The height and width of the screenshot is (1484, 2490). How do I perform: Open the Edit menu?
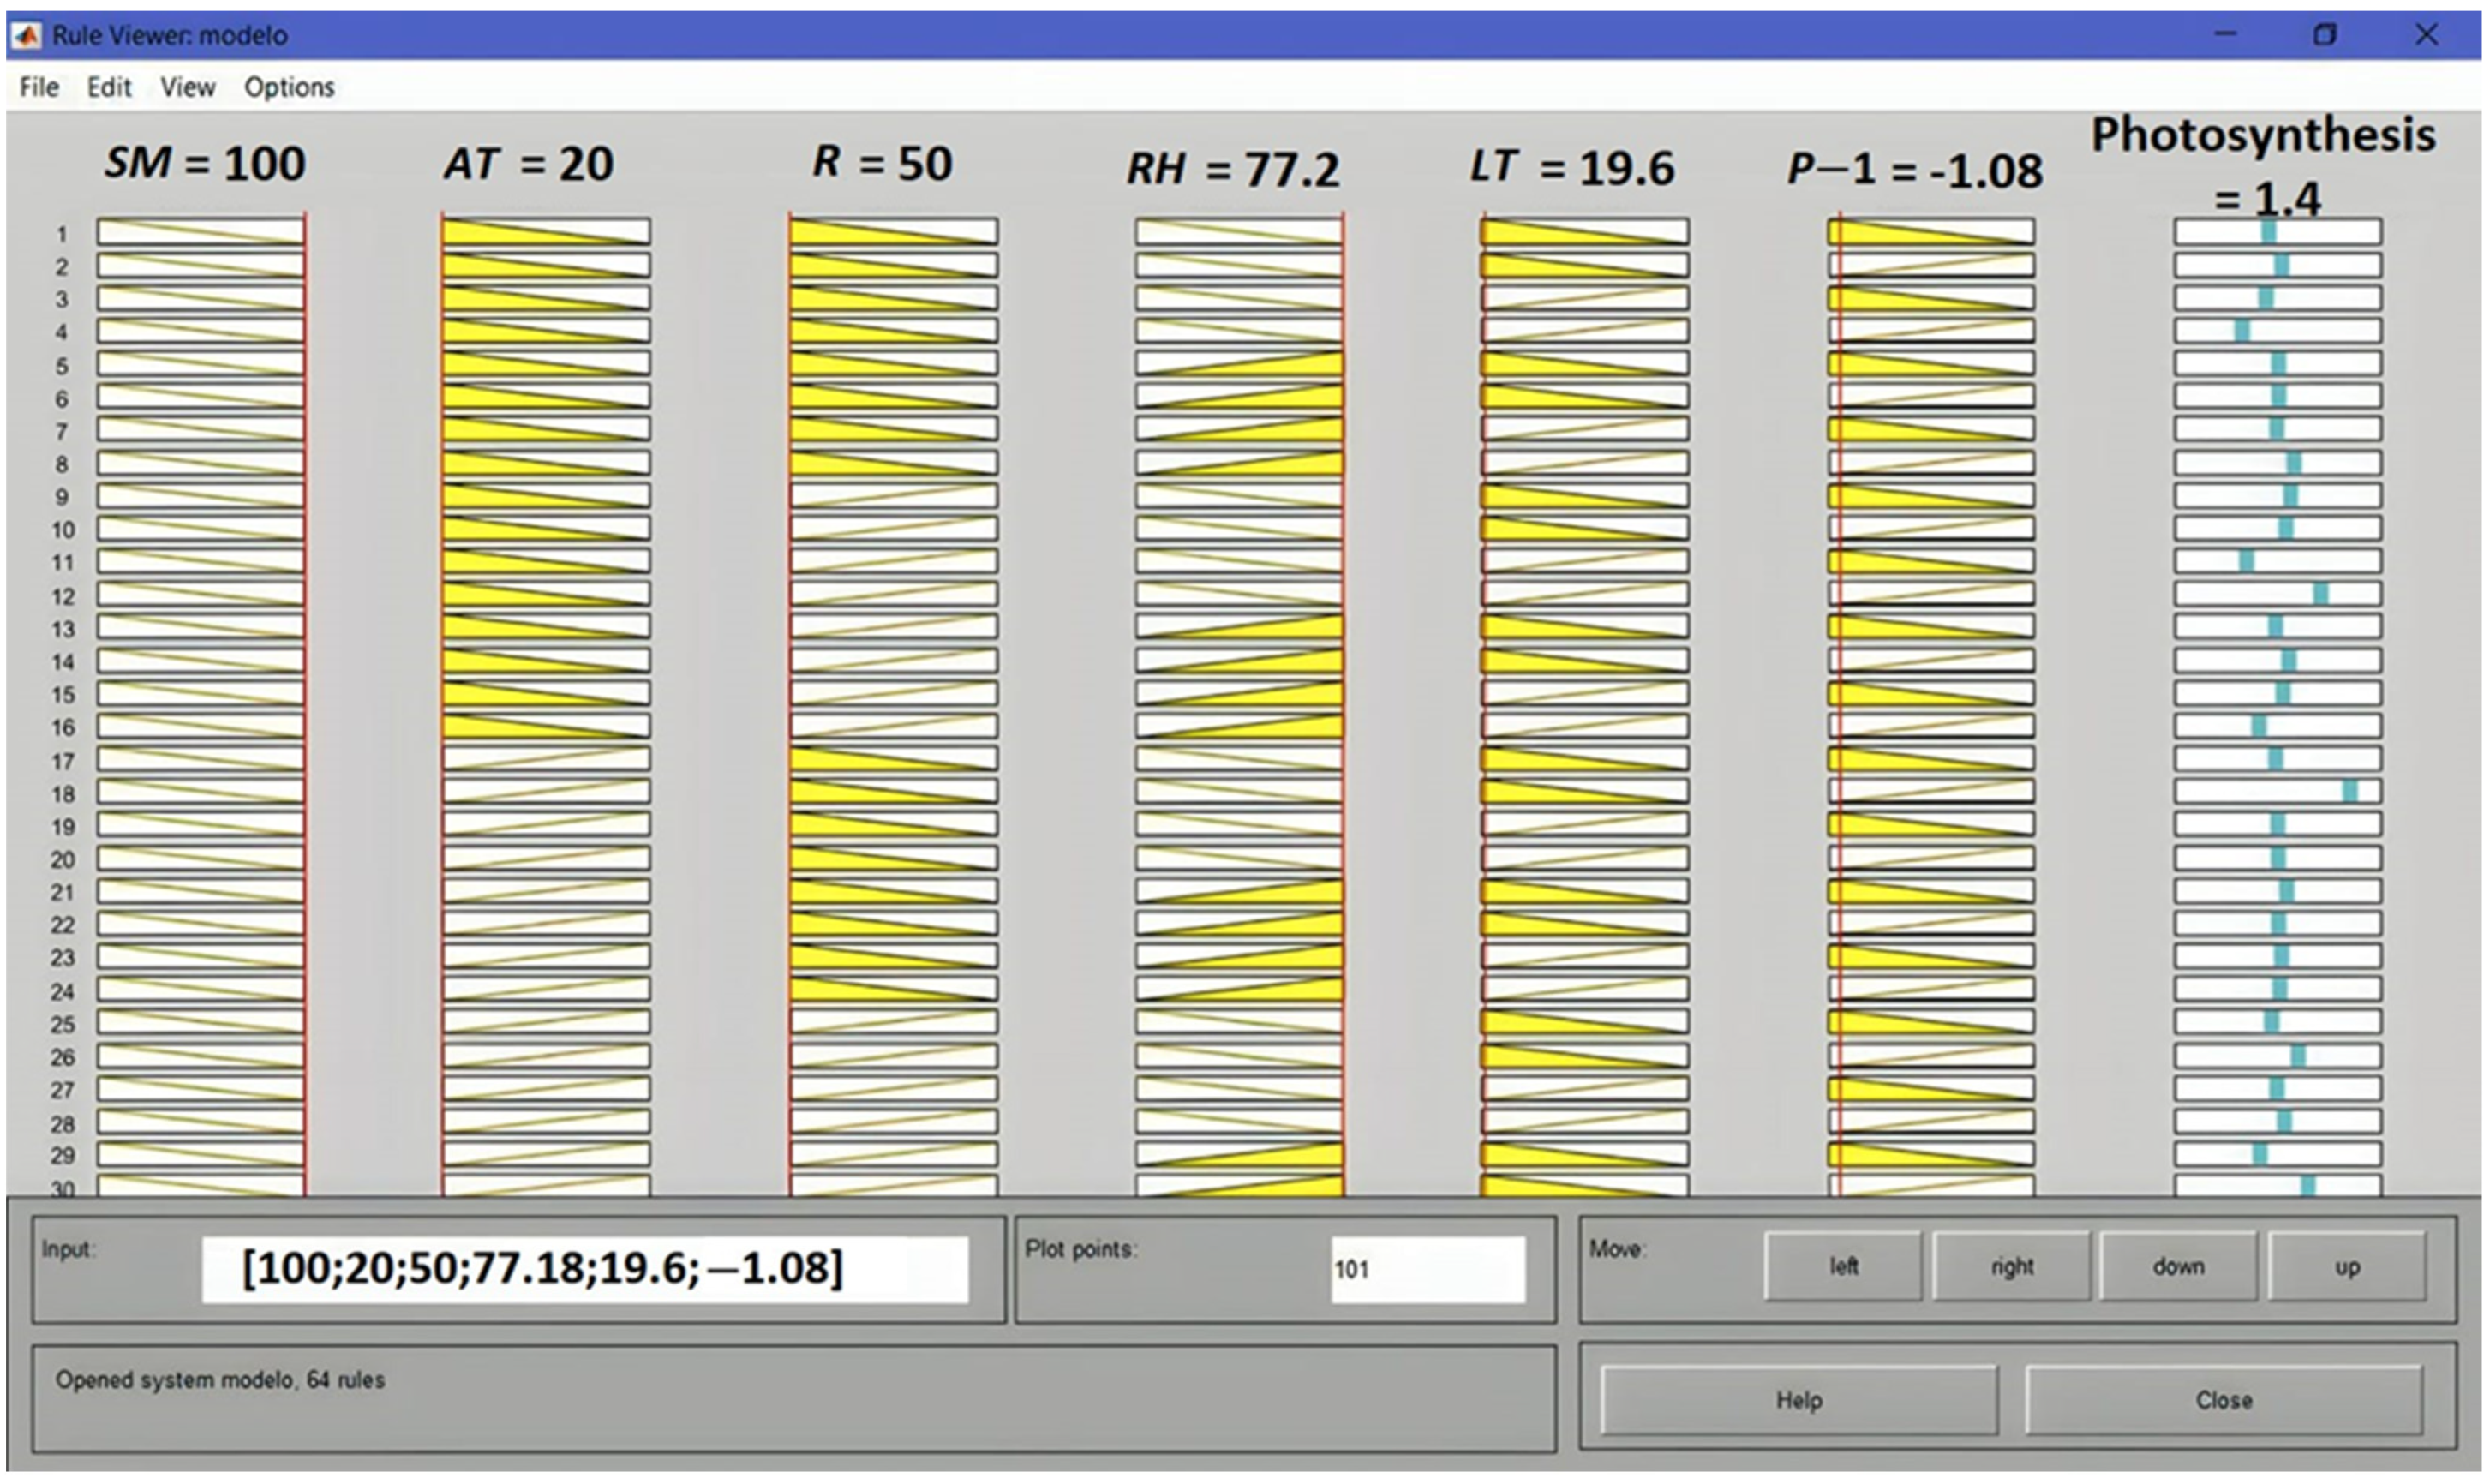[109, 88]
